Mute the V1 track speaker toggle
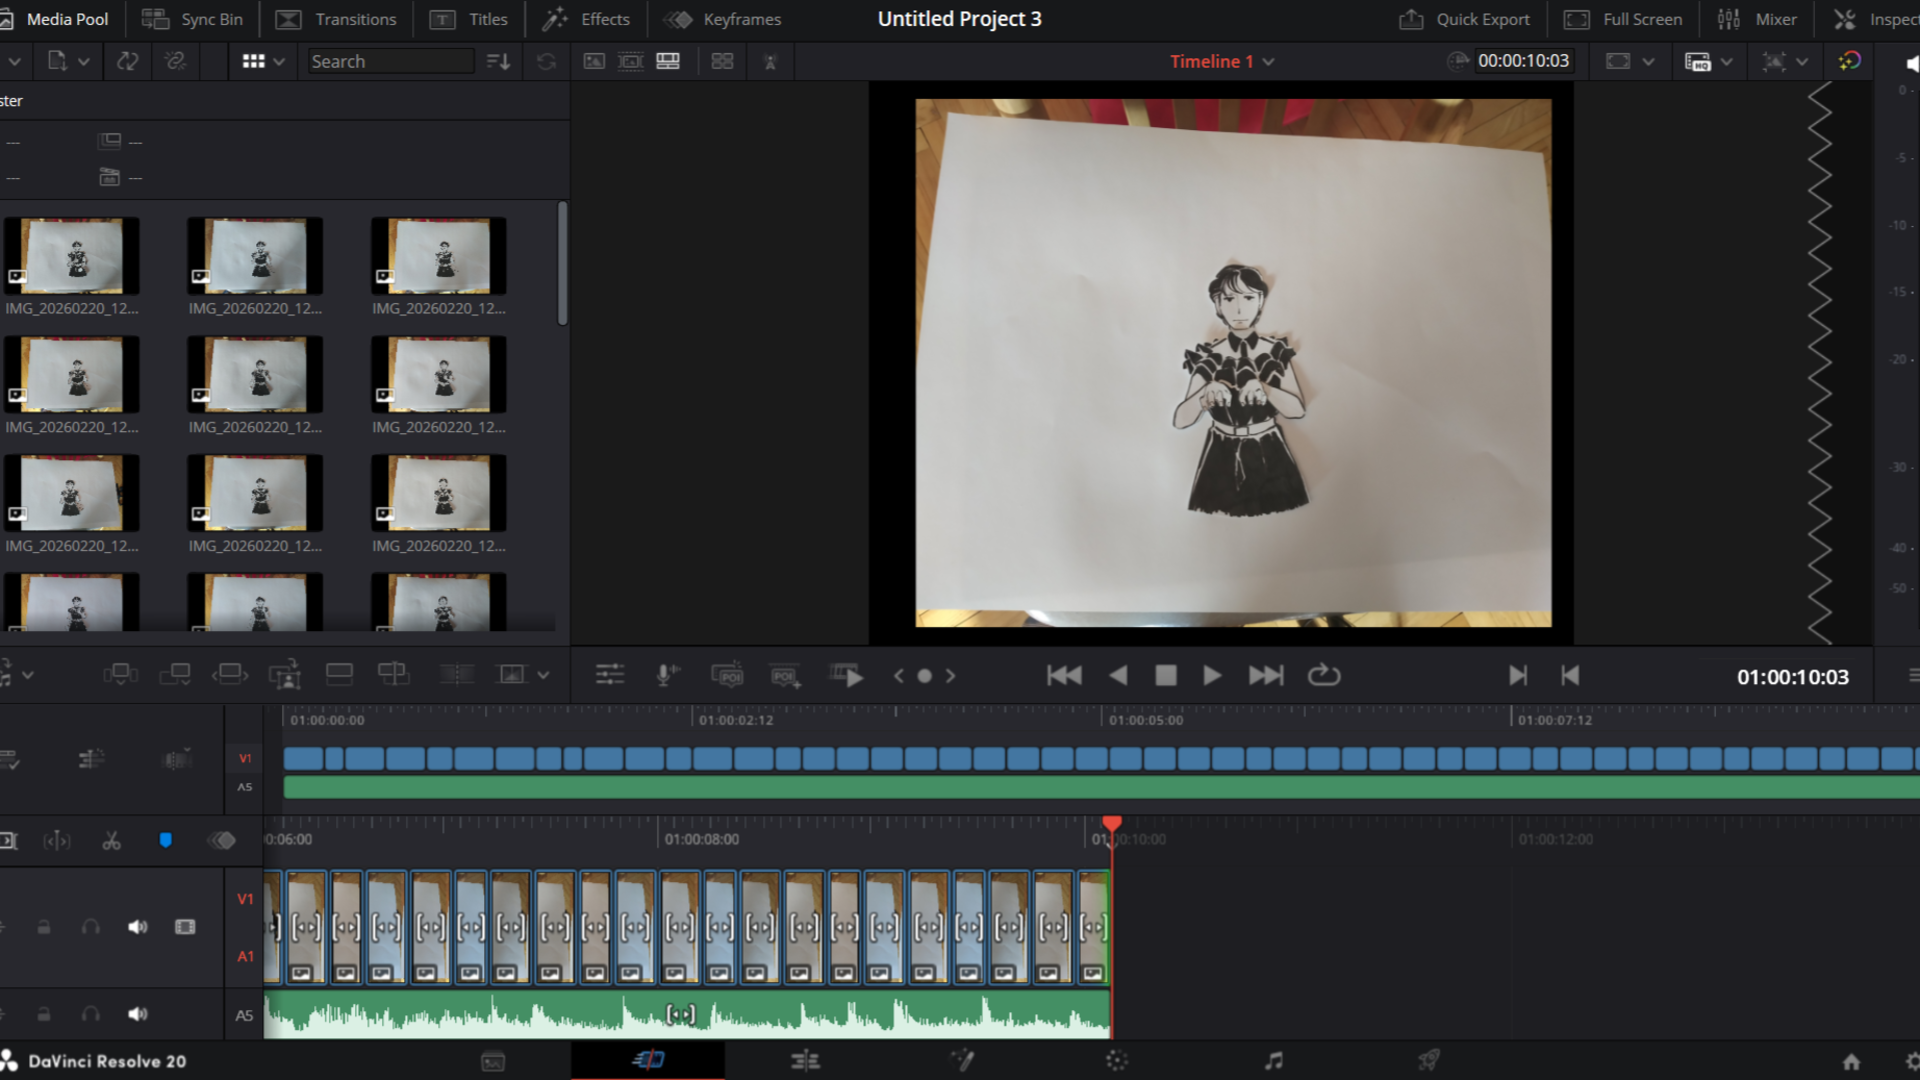Image resolution: width=1920 pixels, height=1080 pixels. [x=137, y=927]
